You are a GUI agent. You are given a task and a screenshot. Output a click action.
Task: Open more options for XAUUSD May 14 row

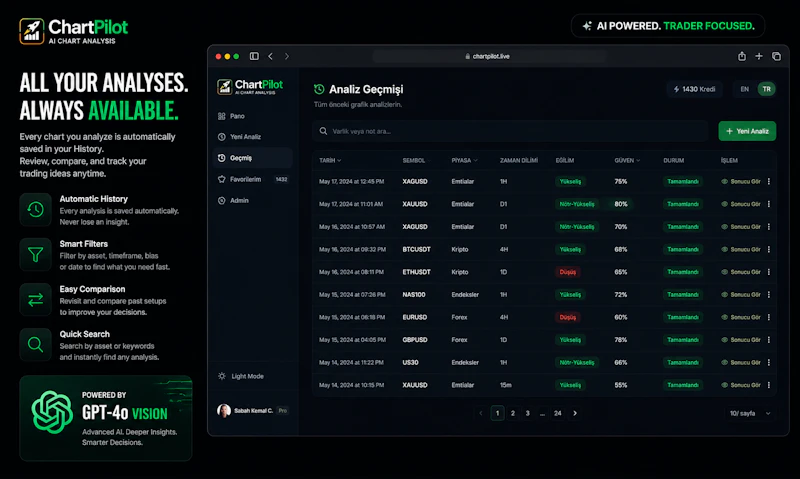(769, 385)
